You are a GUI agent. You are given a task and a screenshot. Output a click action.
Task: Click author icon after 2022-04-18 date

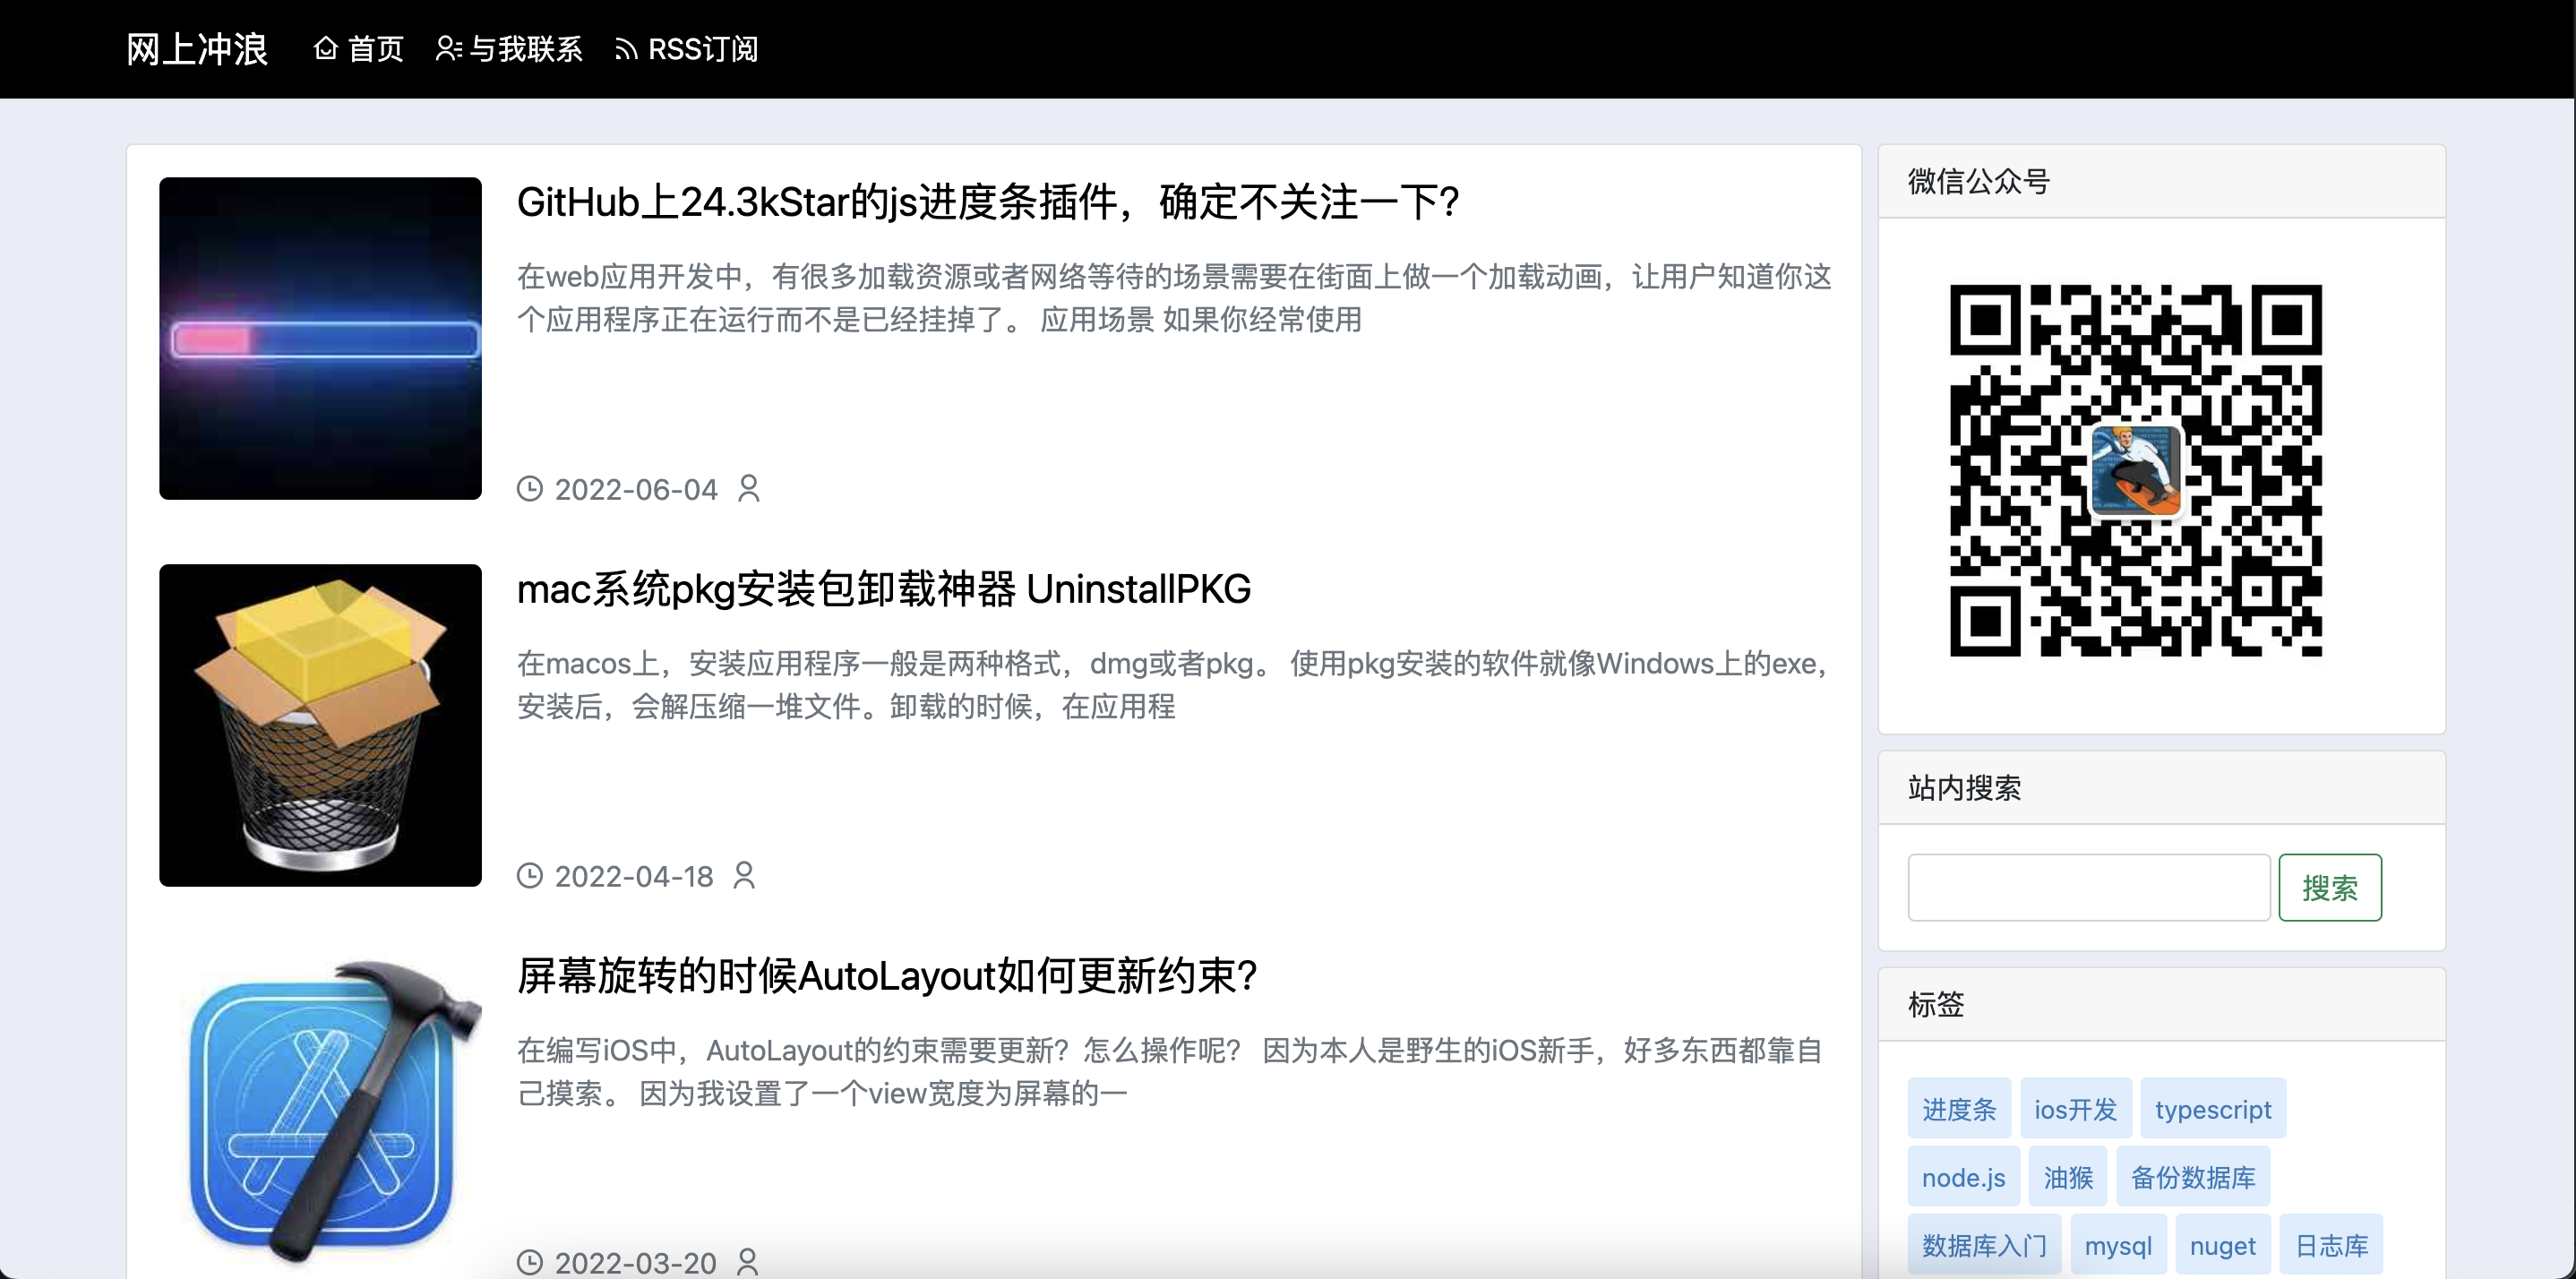[744, 876]
